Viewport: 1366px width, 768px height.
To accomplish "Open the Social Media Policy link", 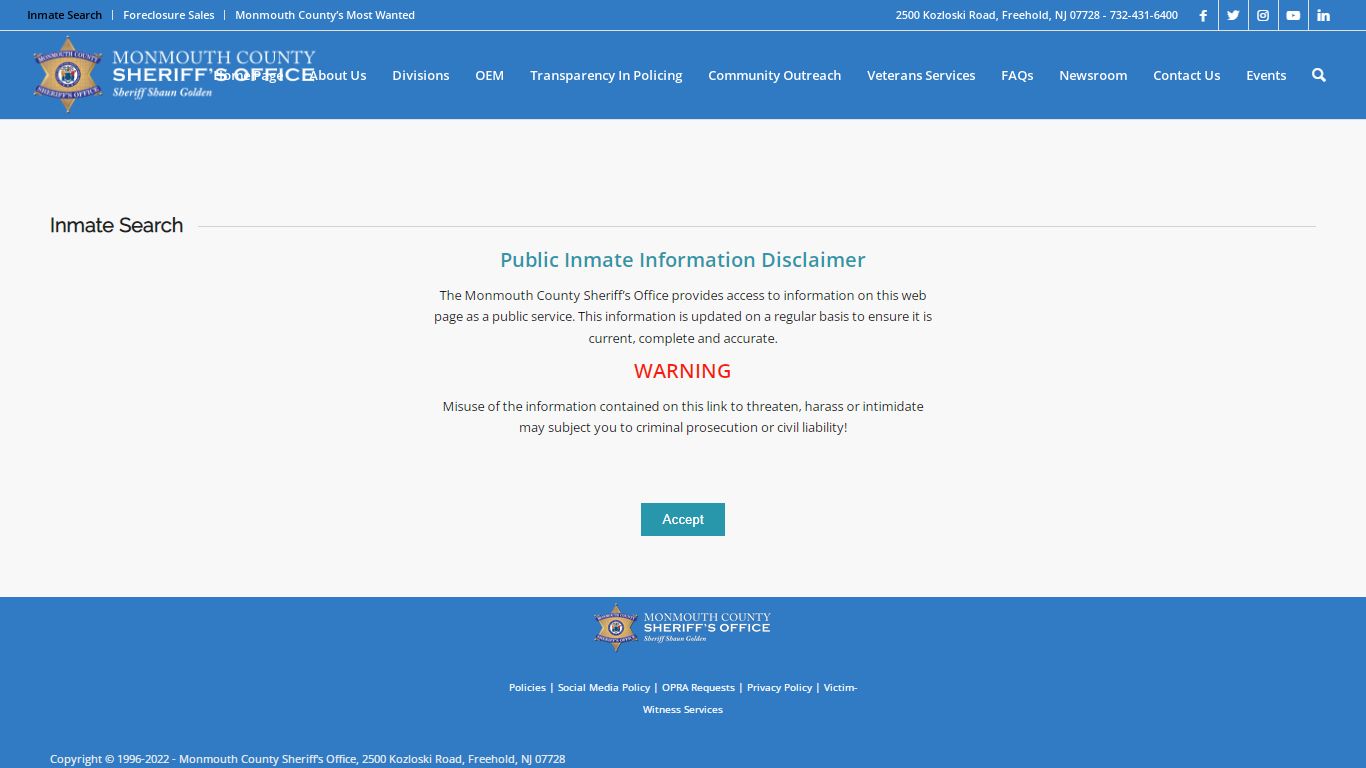I will point(604,687).
